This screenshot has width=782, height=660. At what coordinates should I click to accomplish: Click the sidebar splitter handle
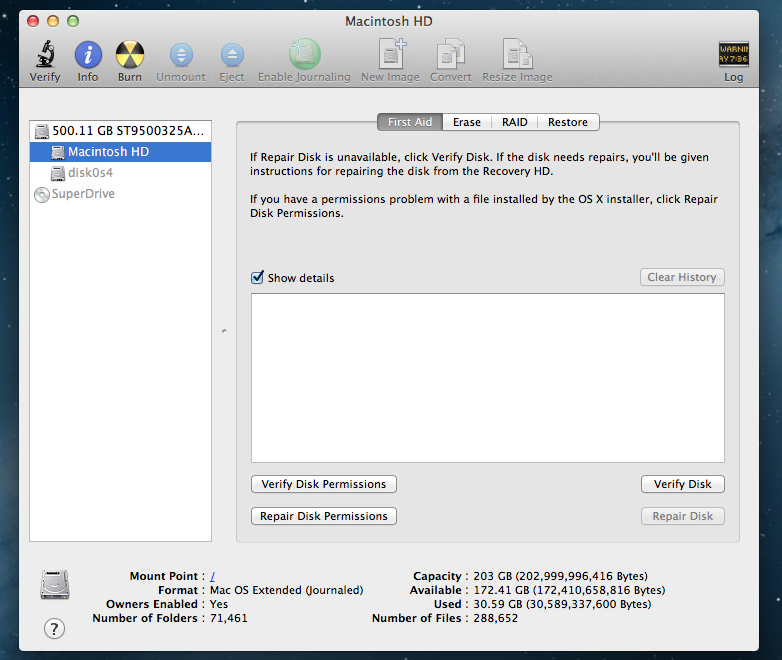point(224,331)
